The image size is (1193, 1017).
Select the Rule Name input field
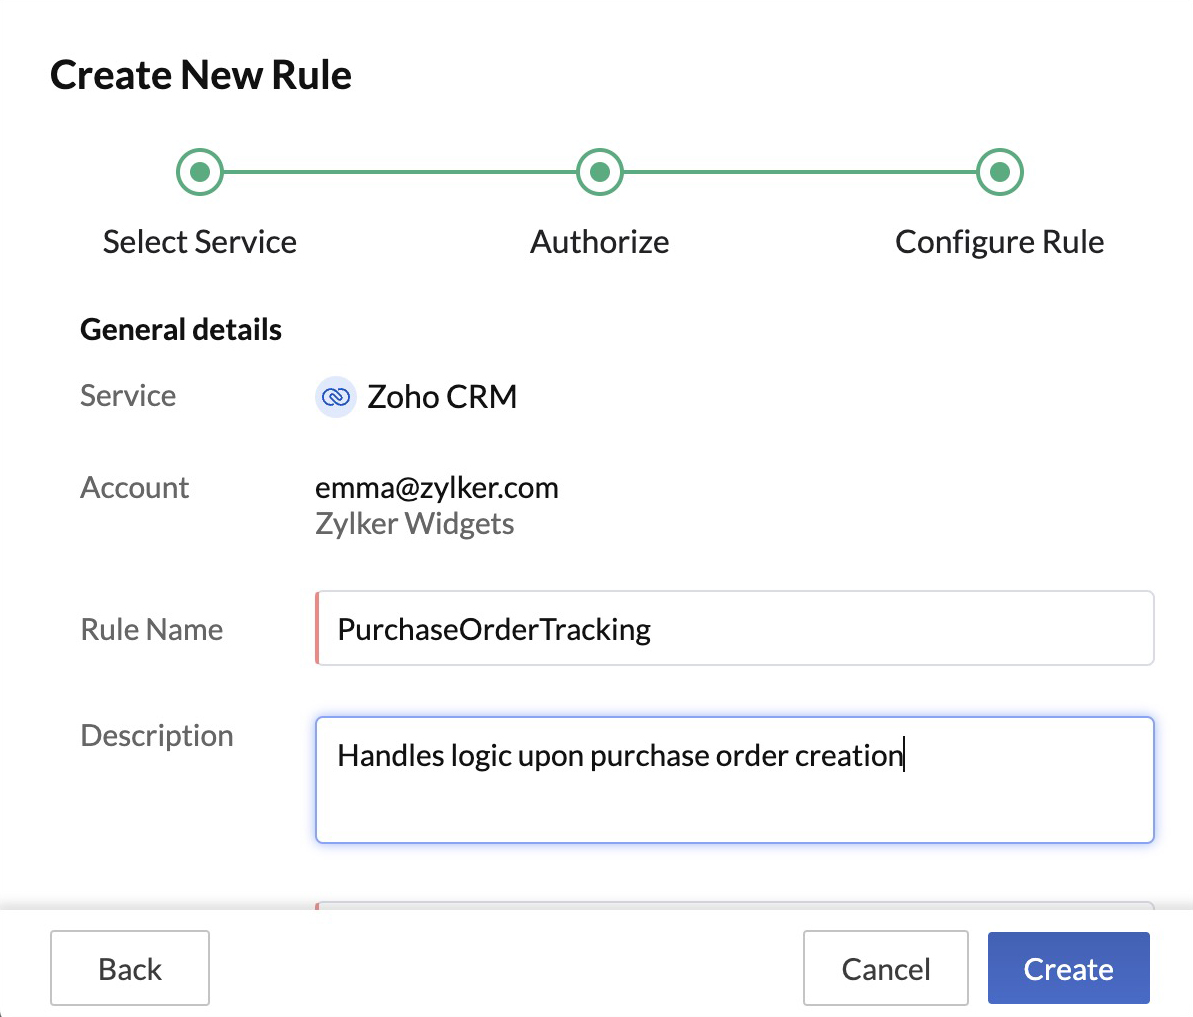[735, 628]
